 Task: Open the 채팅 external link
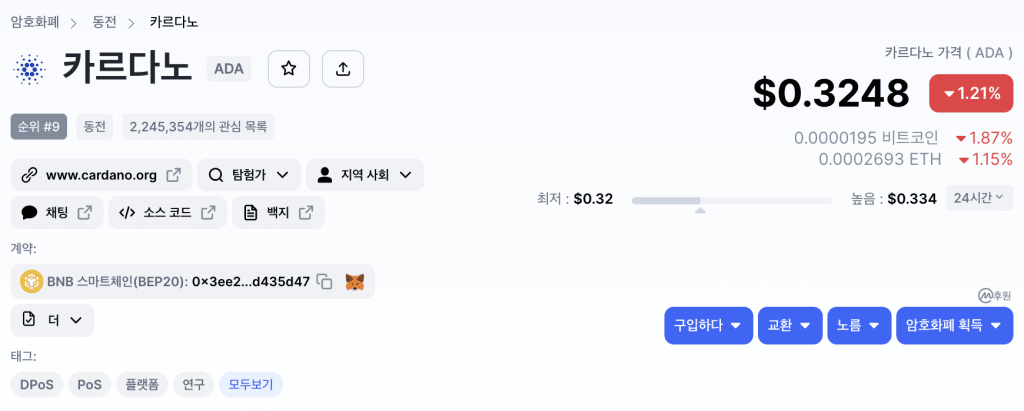tap(57, 212)
